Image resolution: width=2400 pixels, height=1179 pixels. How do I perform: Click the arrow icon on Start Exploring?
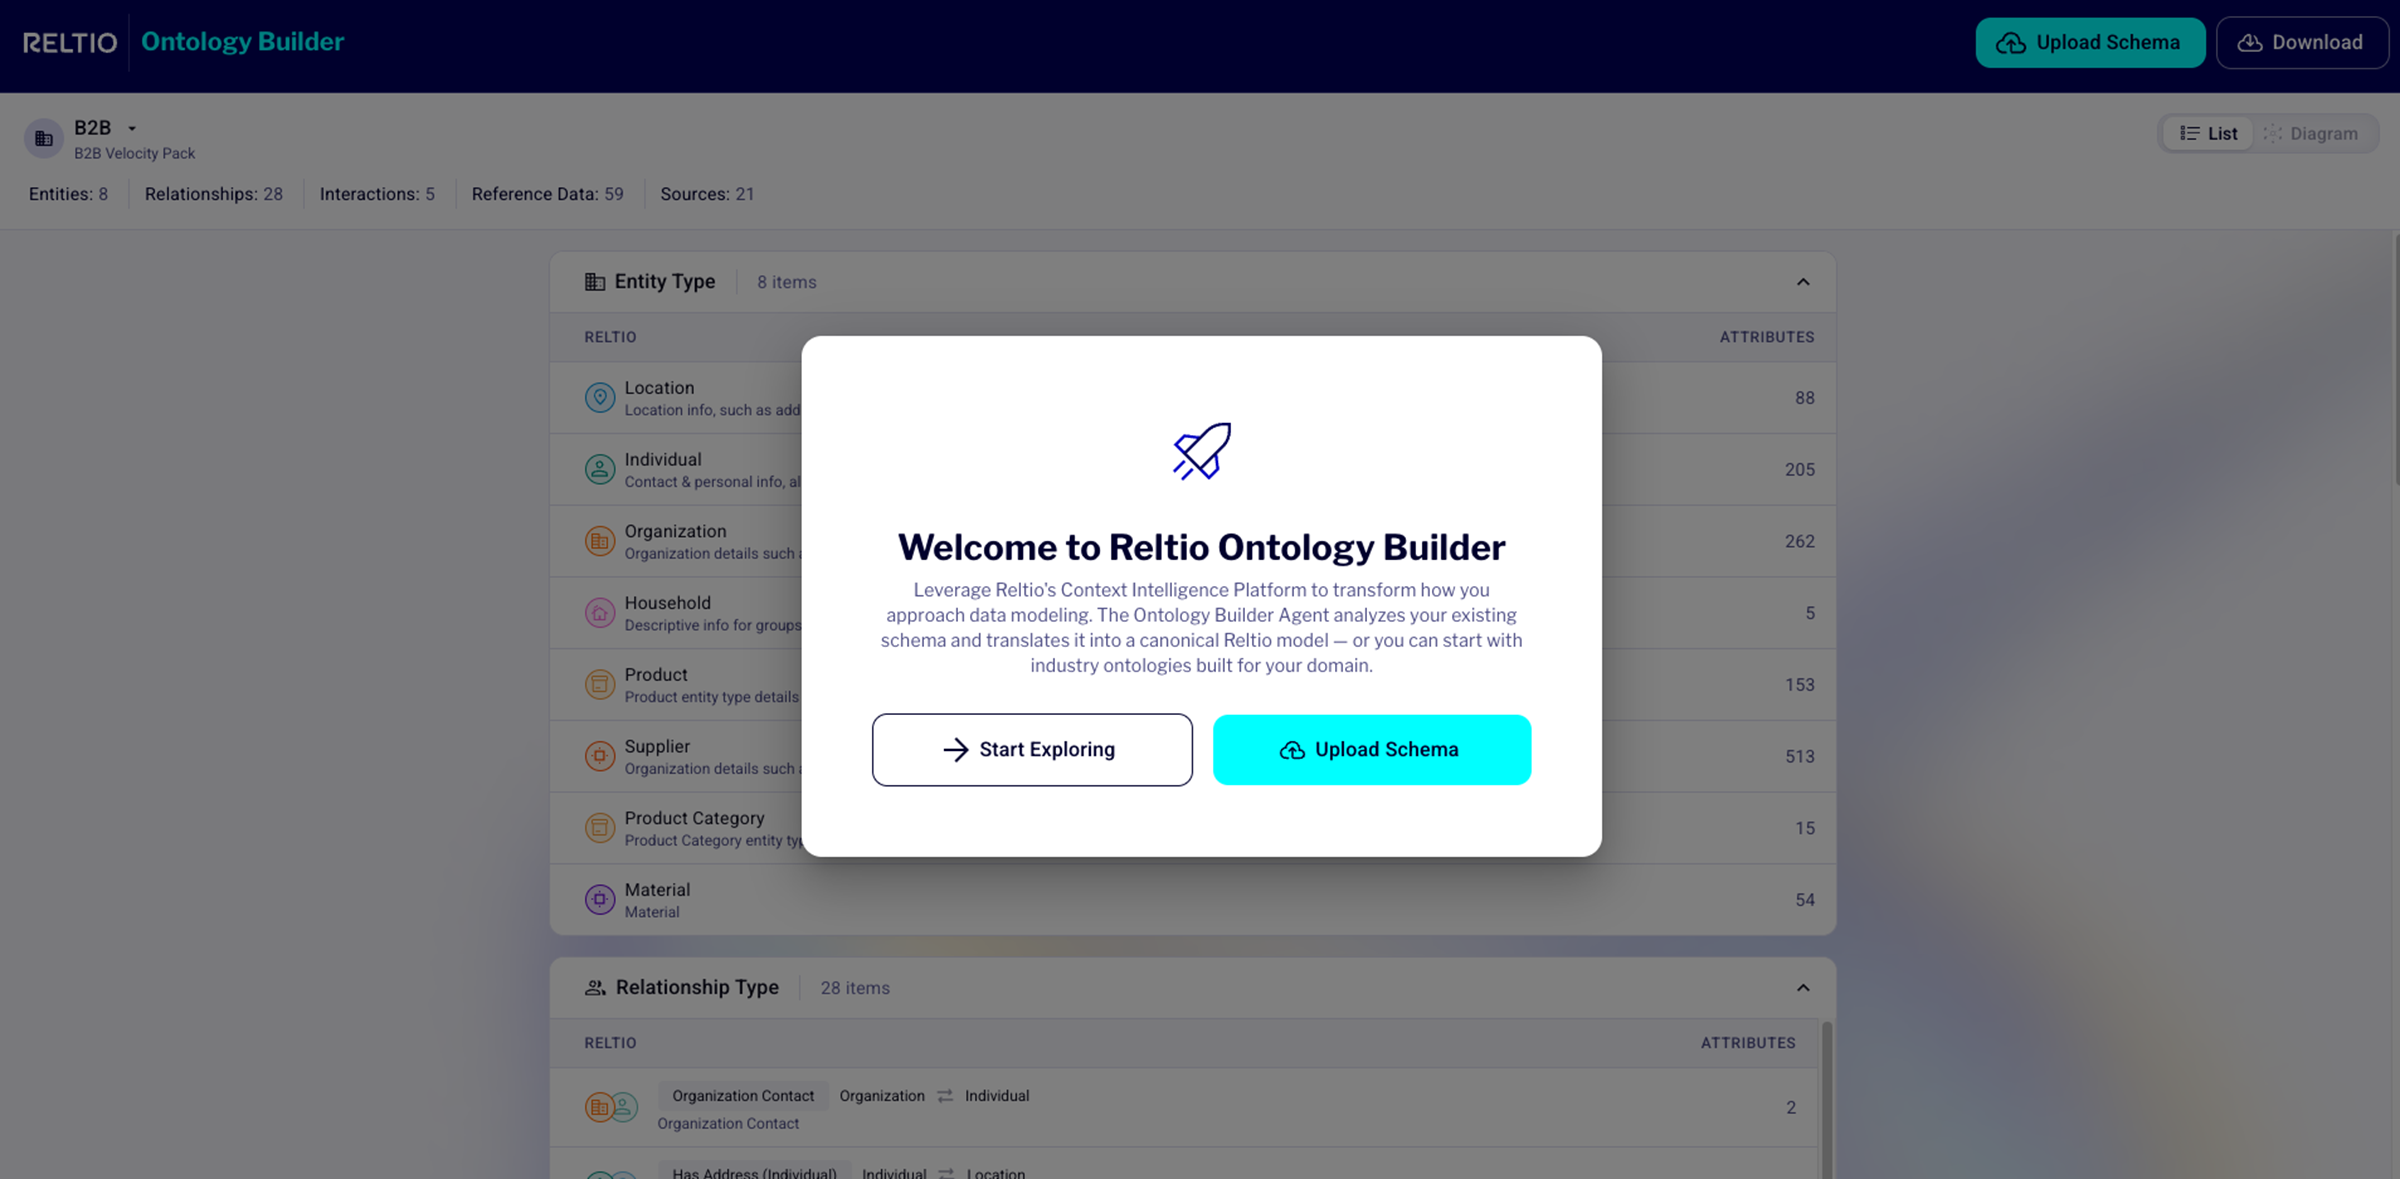pyautogui.click(x=956, y=749)
